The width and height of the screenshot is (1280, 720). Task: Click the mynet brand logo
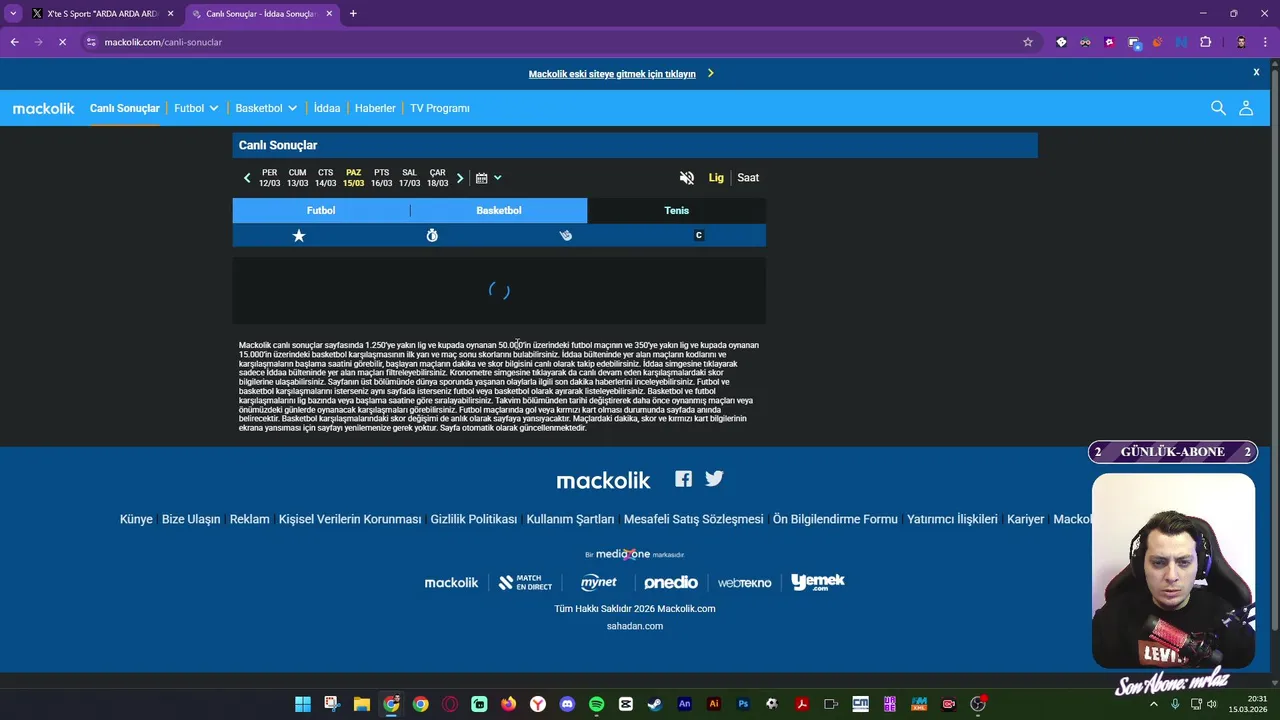(x=599, y=582)
